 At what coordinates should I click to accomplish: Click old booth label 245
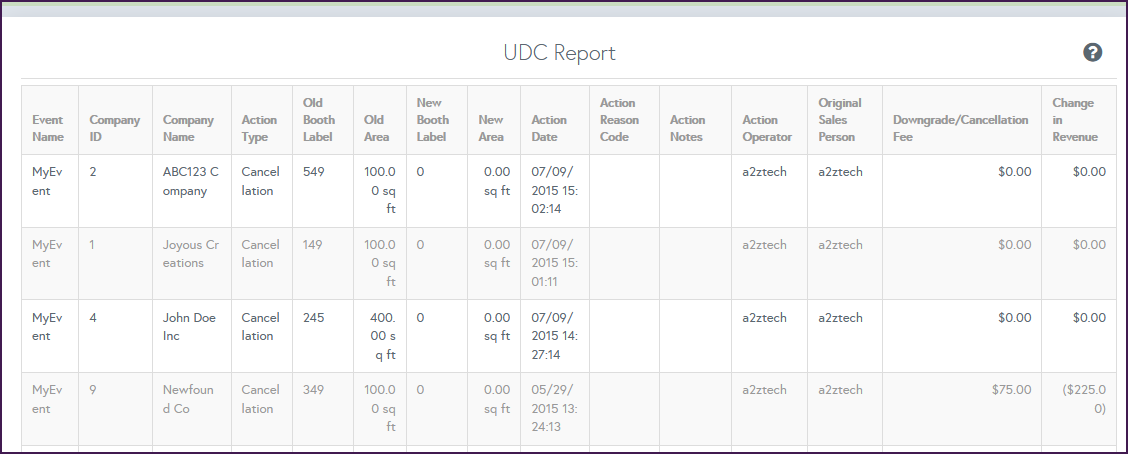pos(313,317)
